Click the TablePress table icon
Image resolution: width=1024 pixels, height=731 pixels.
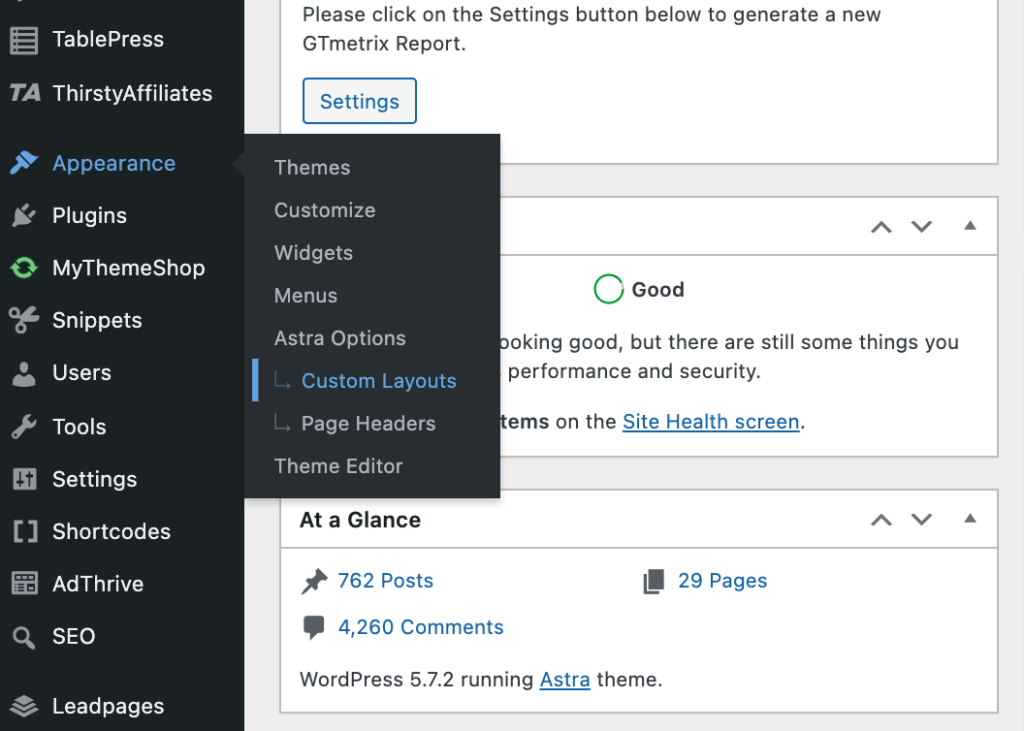click(x=24, y=40)
